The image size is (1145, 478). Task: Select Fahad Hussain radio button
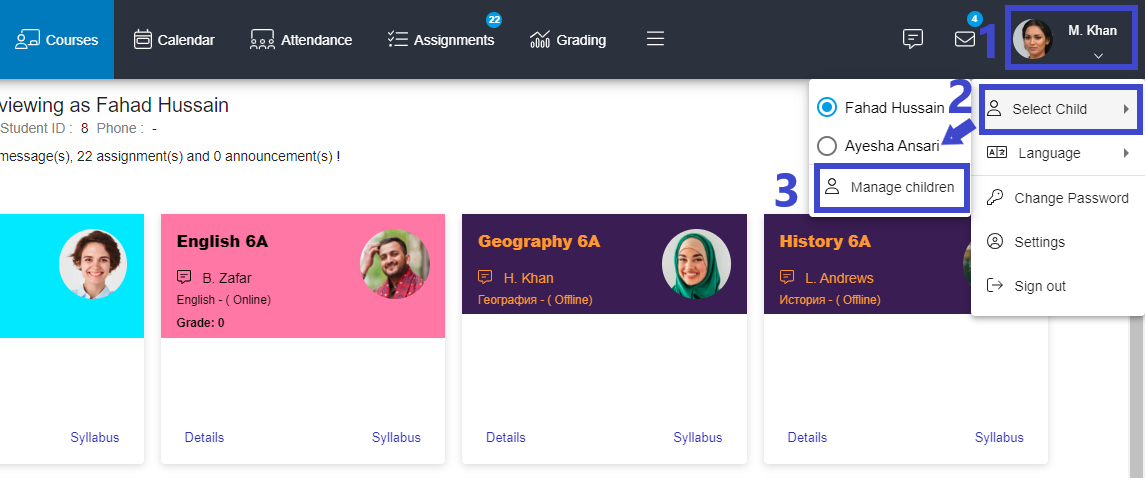pos(827,107)
